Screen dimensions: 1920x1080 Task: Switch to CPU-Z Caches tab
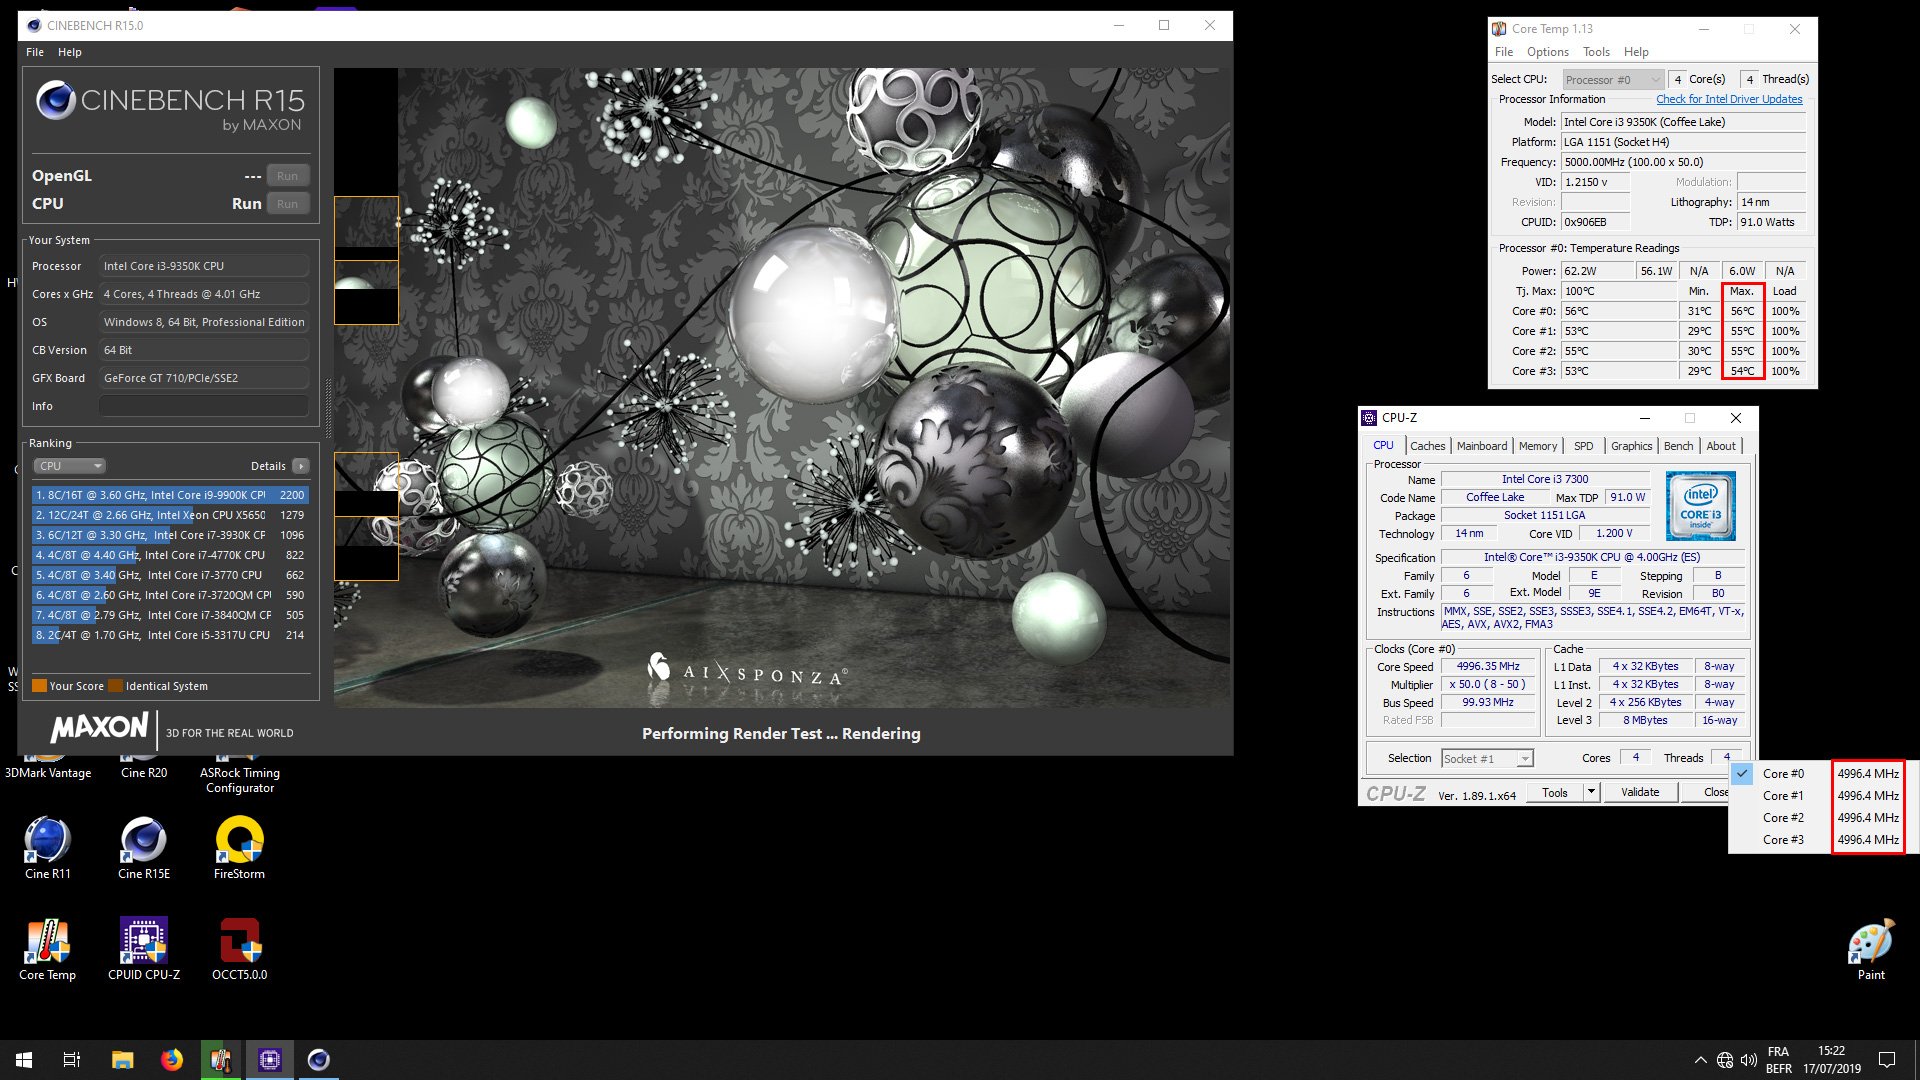(1427, 446)
